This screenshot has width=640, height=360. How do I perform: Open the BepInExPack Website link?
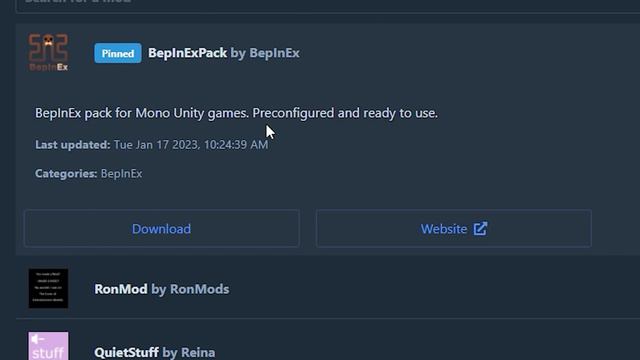pos(453,229)
